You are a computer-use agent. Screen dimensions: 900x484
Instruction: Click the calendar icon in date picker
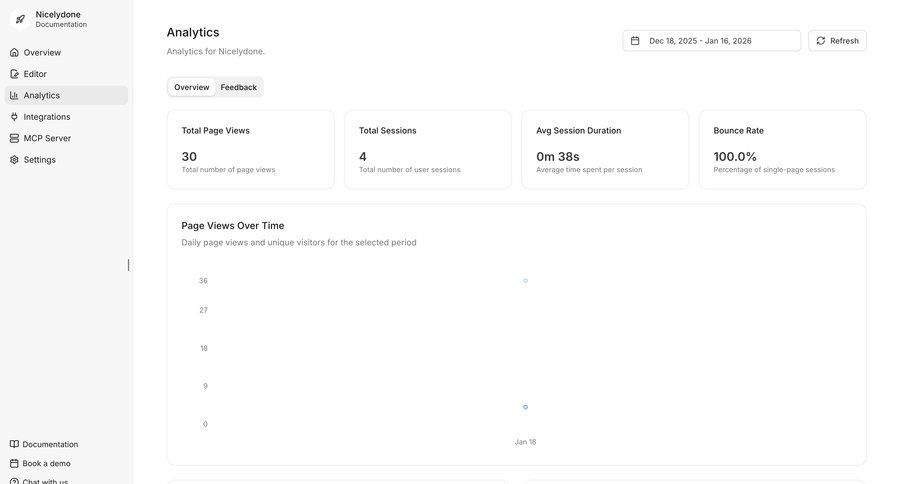[x=635, y=41]
